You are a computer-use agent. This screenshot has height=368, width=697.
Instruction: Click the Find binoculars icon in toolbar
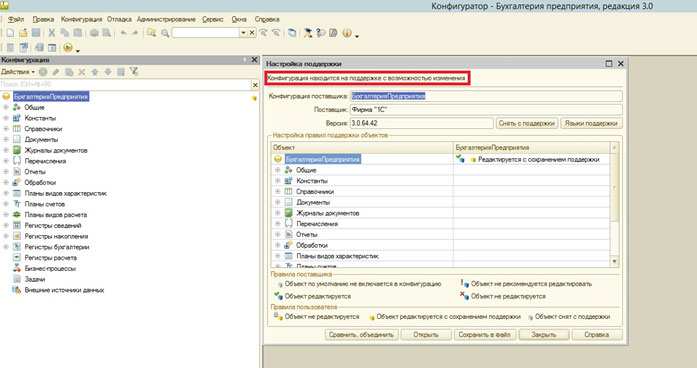(x=152, y=33)
